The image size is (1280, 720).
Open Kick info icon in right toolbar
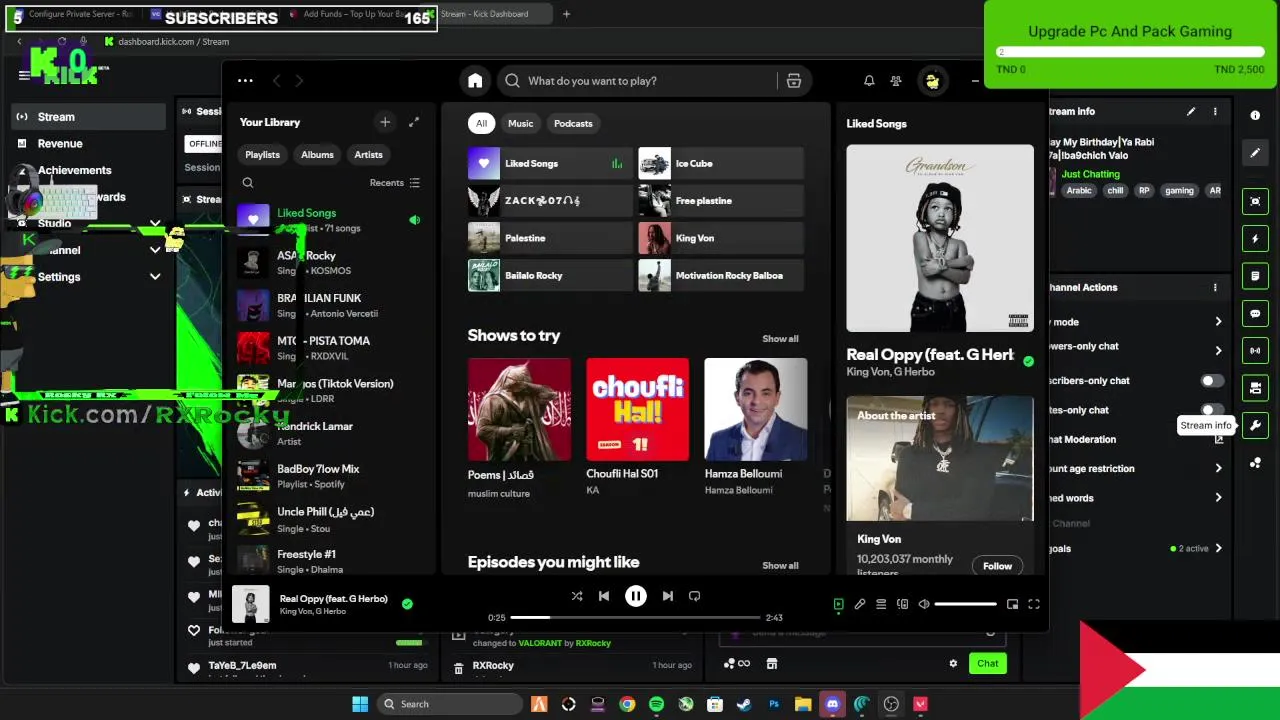(x=1255, y=116)
